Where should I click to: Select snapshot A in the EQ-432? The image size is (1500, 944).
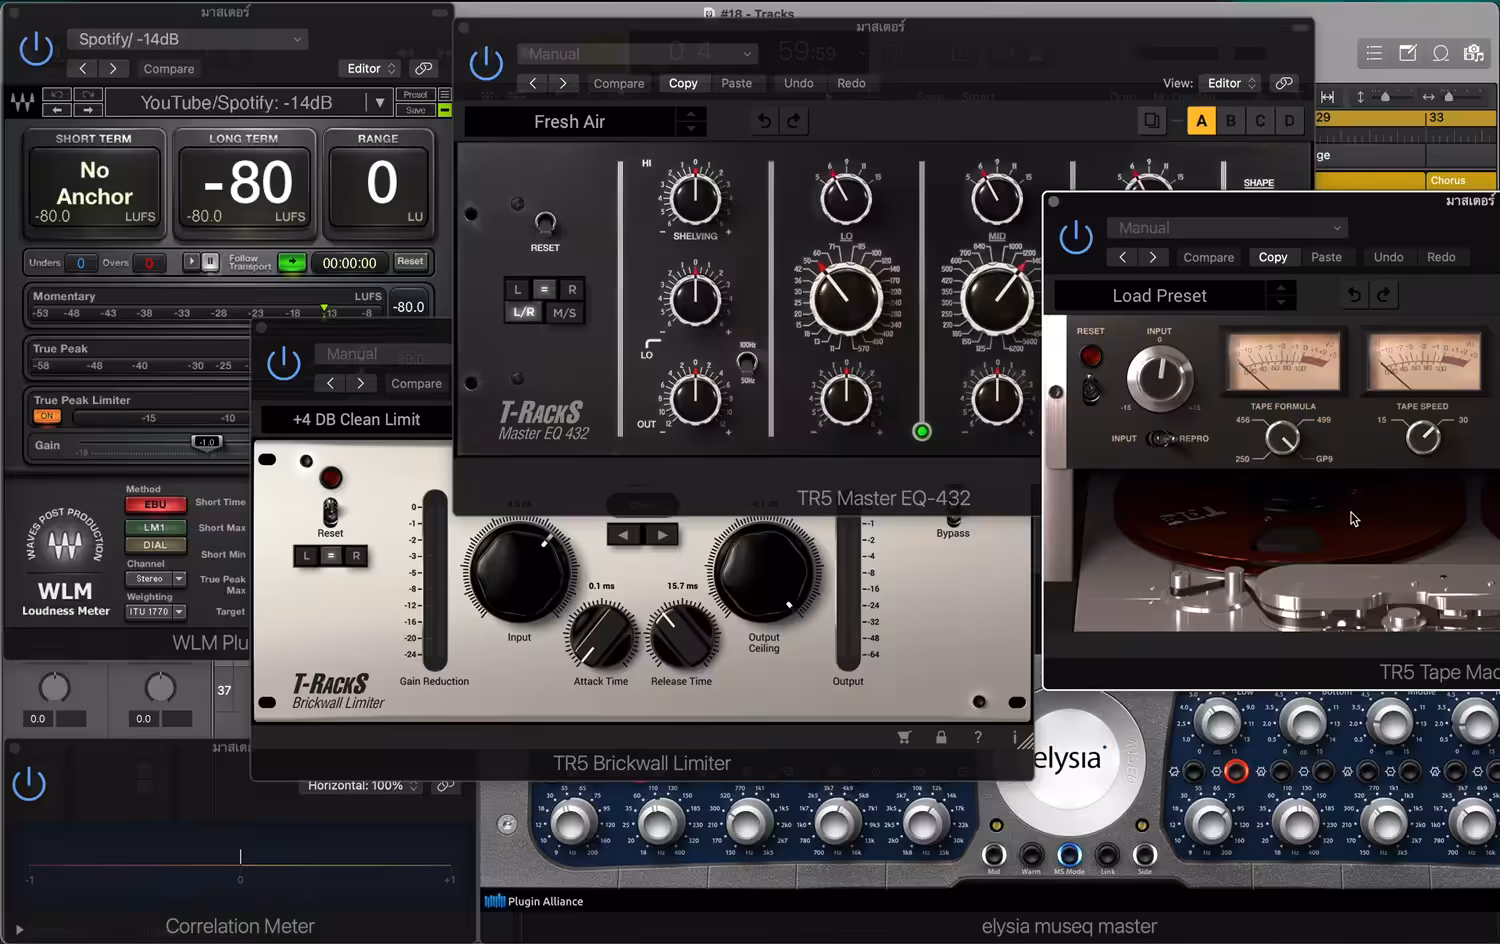click(1201, 121)
